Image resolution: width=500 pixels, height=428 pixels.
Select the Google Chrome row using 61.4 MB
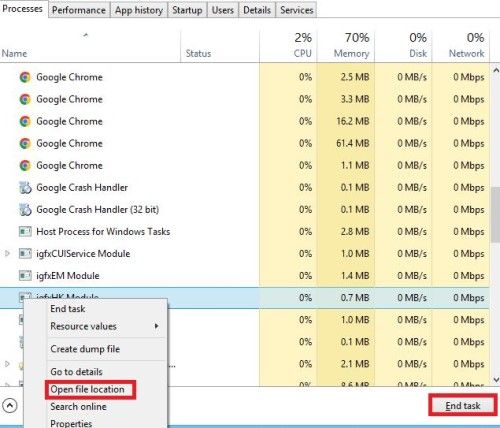click(245, 143)
